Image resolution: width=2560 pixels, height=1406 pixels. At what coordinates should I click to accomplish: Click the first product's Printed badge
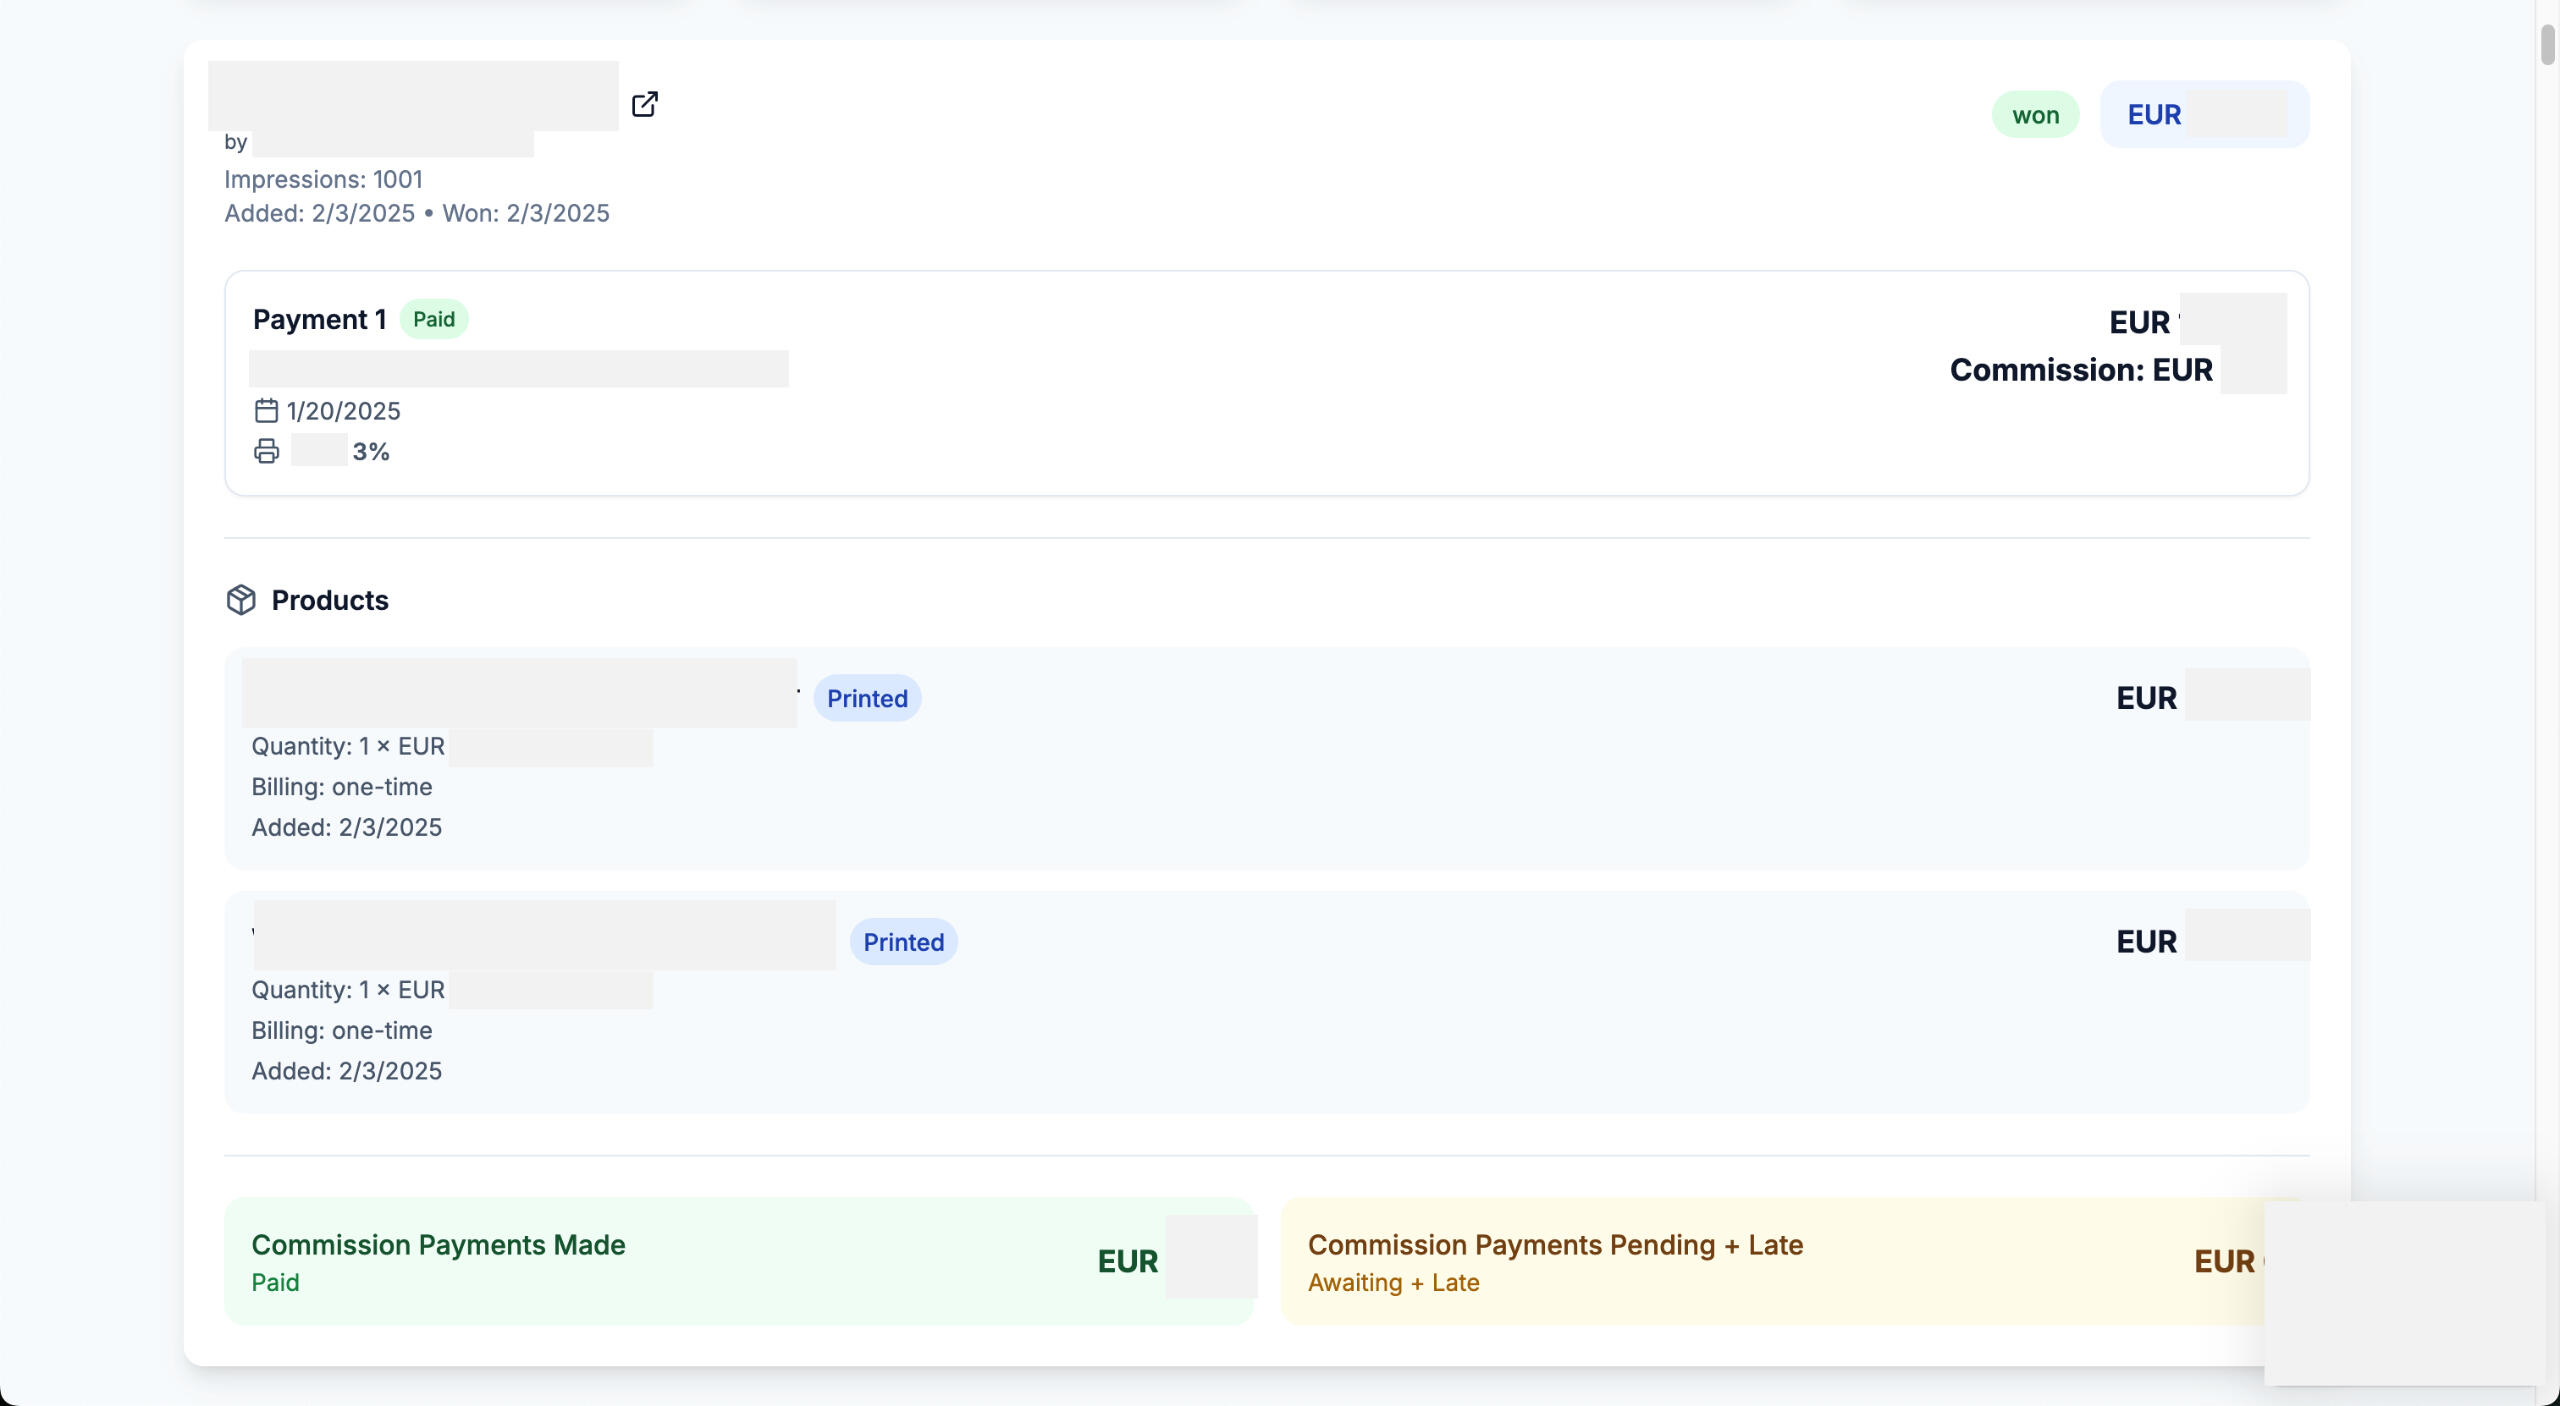867,698
